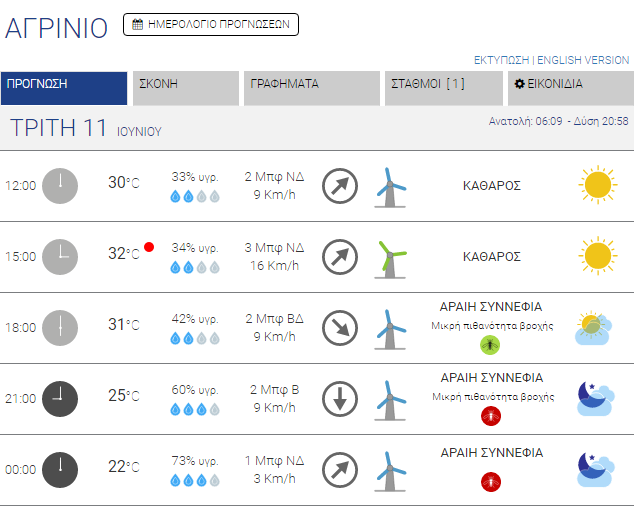Click the sunny weather icon at 12:00
The image size is (635, 506).
(x=597, y=186)
